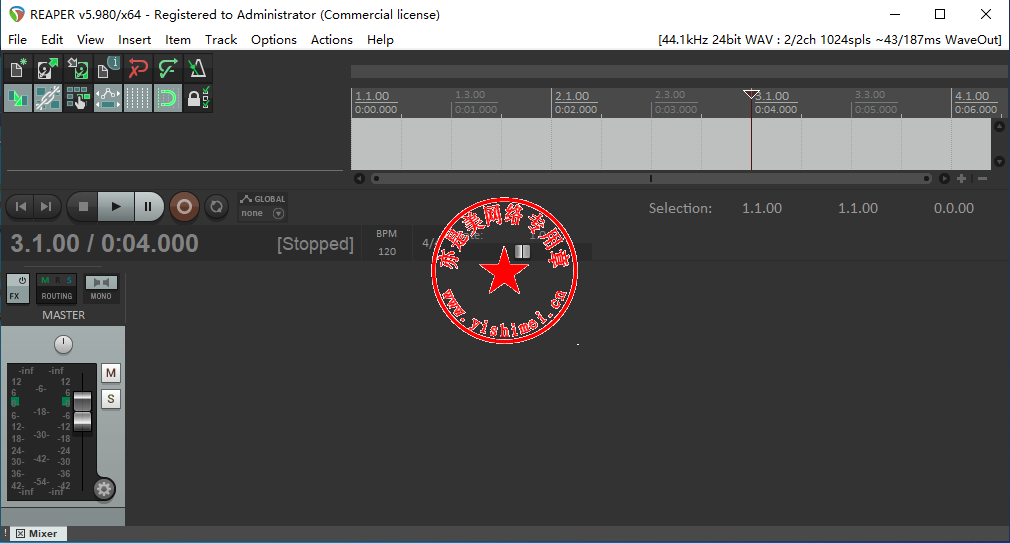Click horizontal scrollbar left arrow
Screen dimensions: 1010x543
(x=359, y=178)
